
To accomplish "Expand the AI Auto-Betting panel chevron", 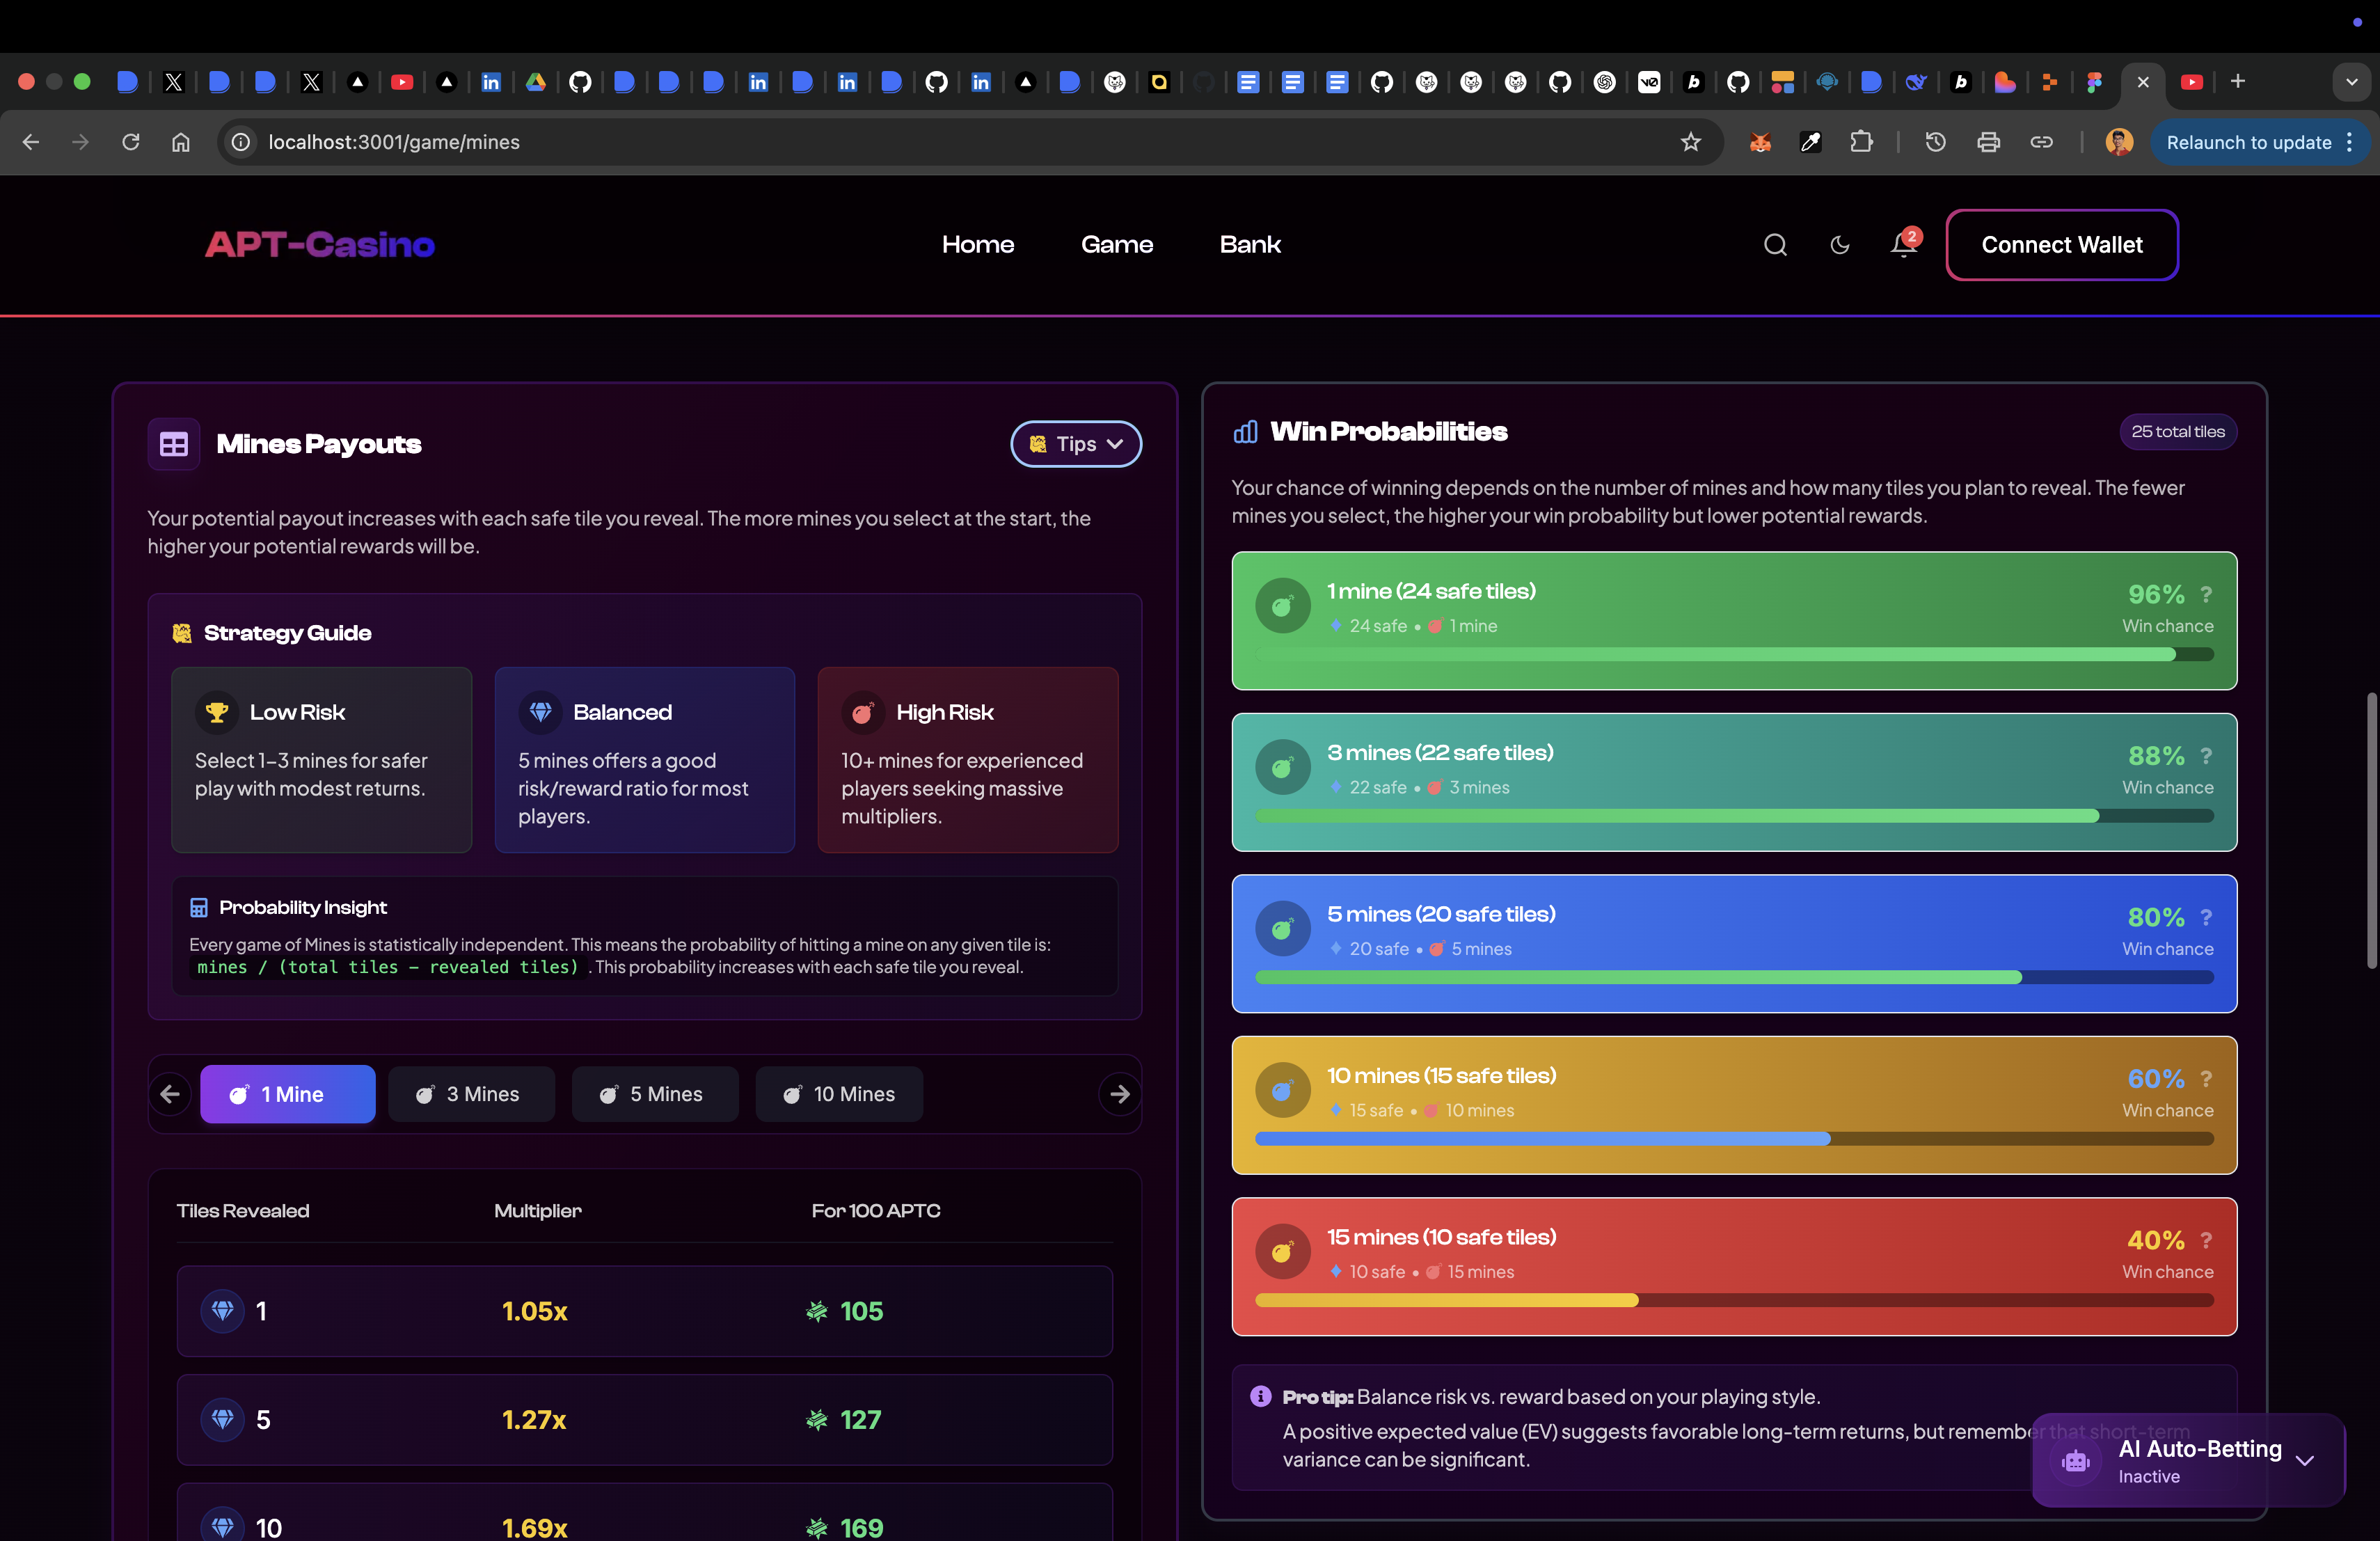I will coord(2305,1461).
